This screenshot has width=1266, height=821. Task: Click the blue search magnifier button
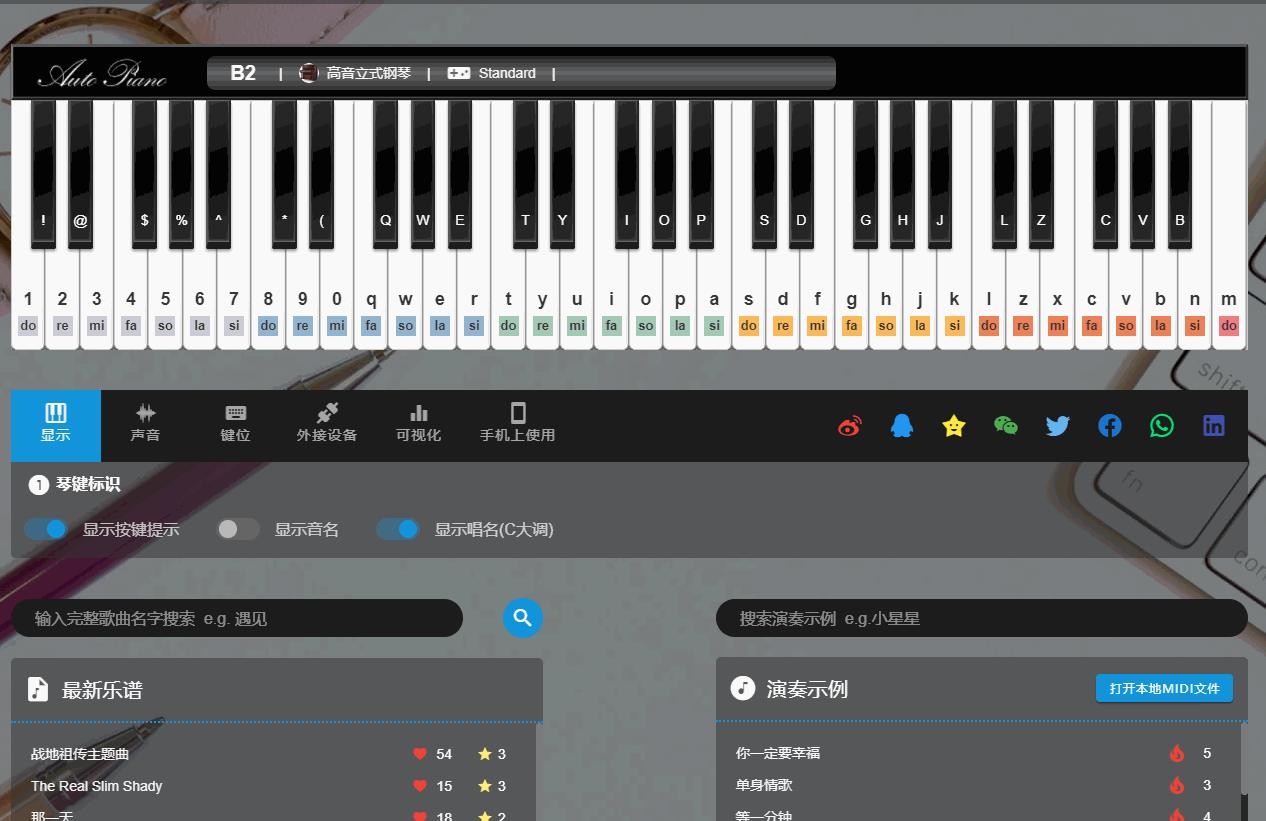(522, 618)
